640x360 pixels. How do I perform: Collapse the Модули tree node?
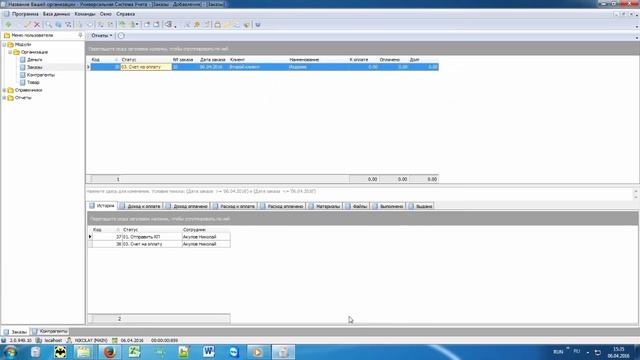4,44
